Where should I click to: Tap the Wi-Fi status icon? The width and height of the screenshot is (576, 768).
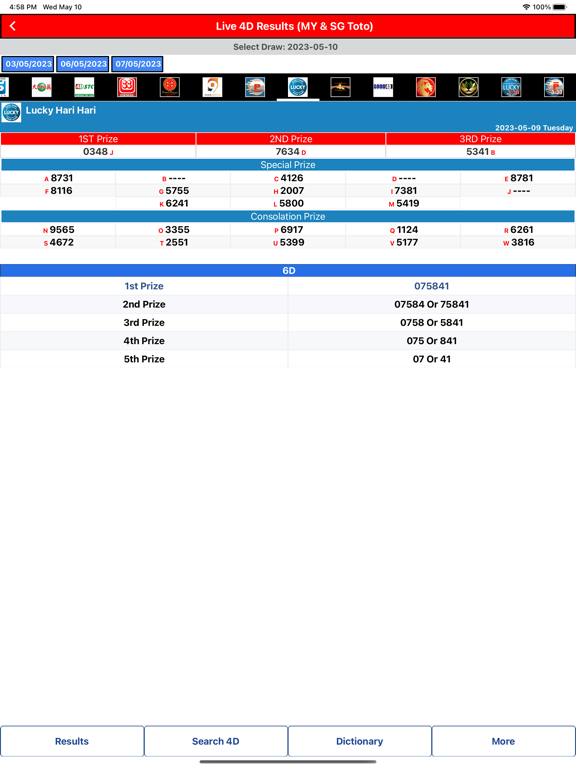coord(527,7)
